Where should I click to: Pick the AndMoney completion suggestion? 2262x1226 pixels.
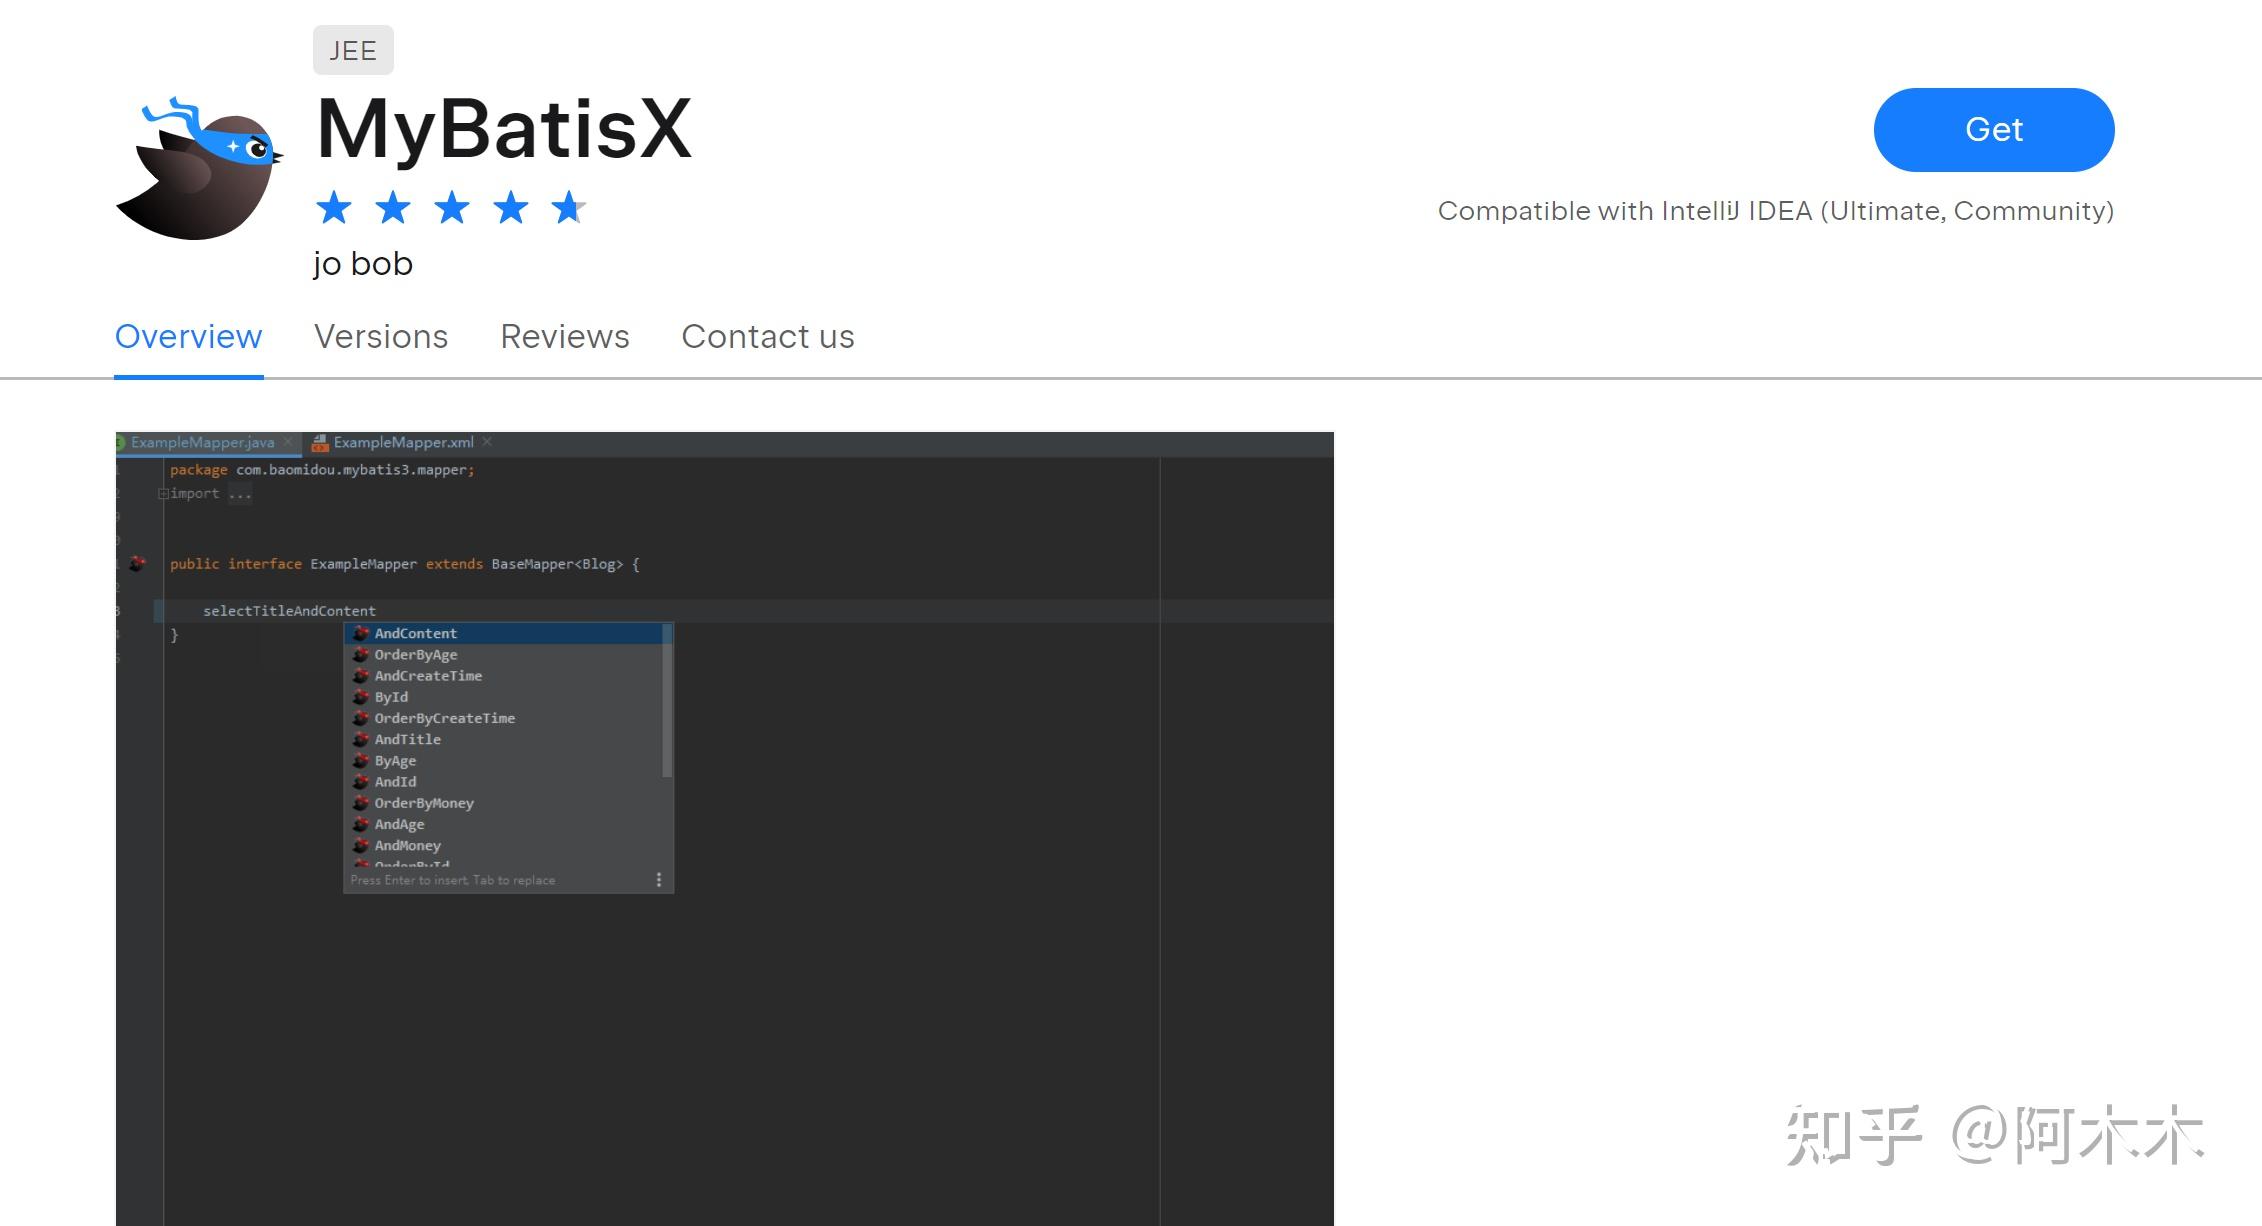pos(407,845)
